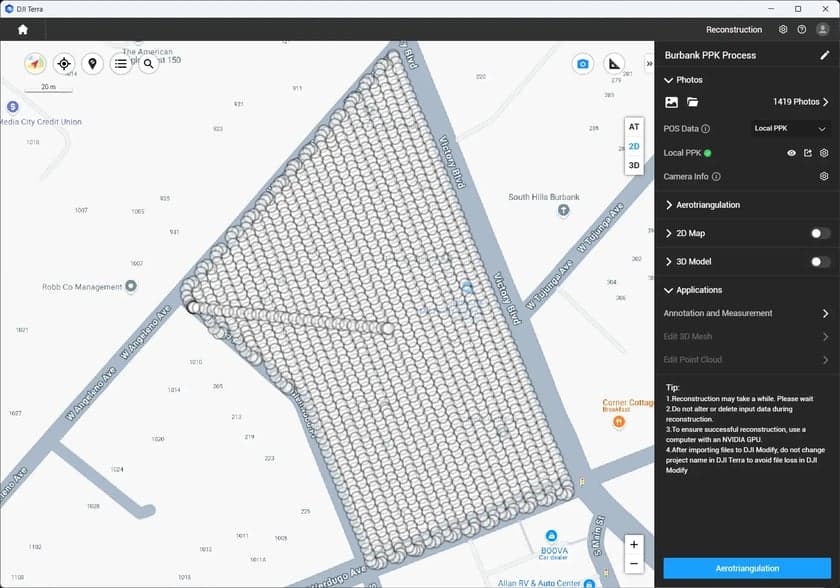Open the 1419 Photos list
840x588 pixels.
click(796, 102)
